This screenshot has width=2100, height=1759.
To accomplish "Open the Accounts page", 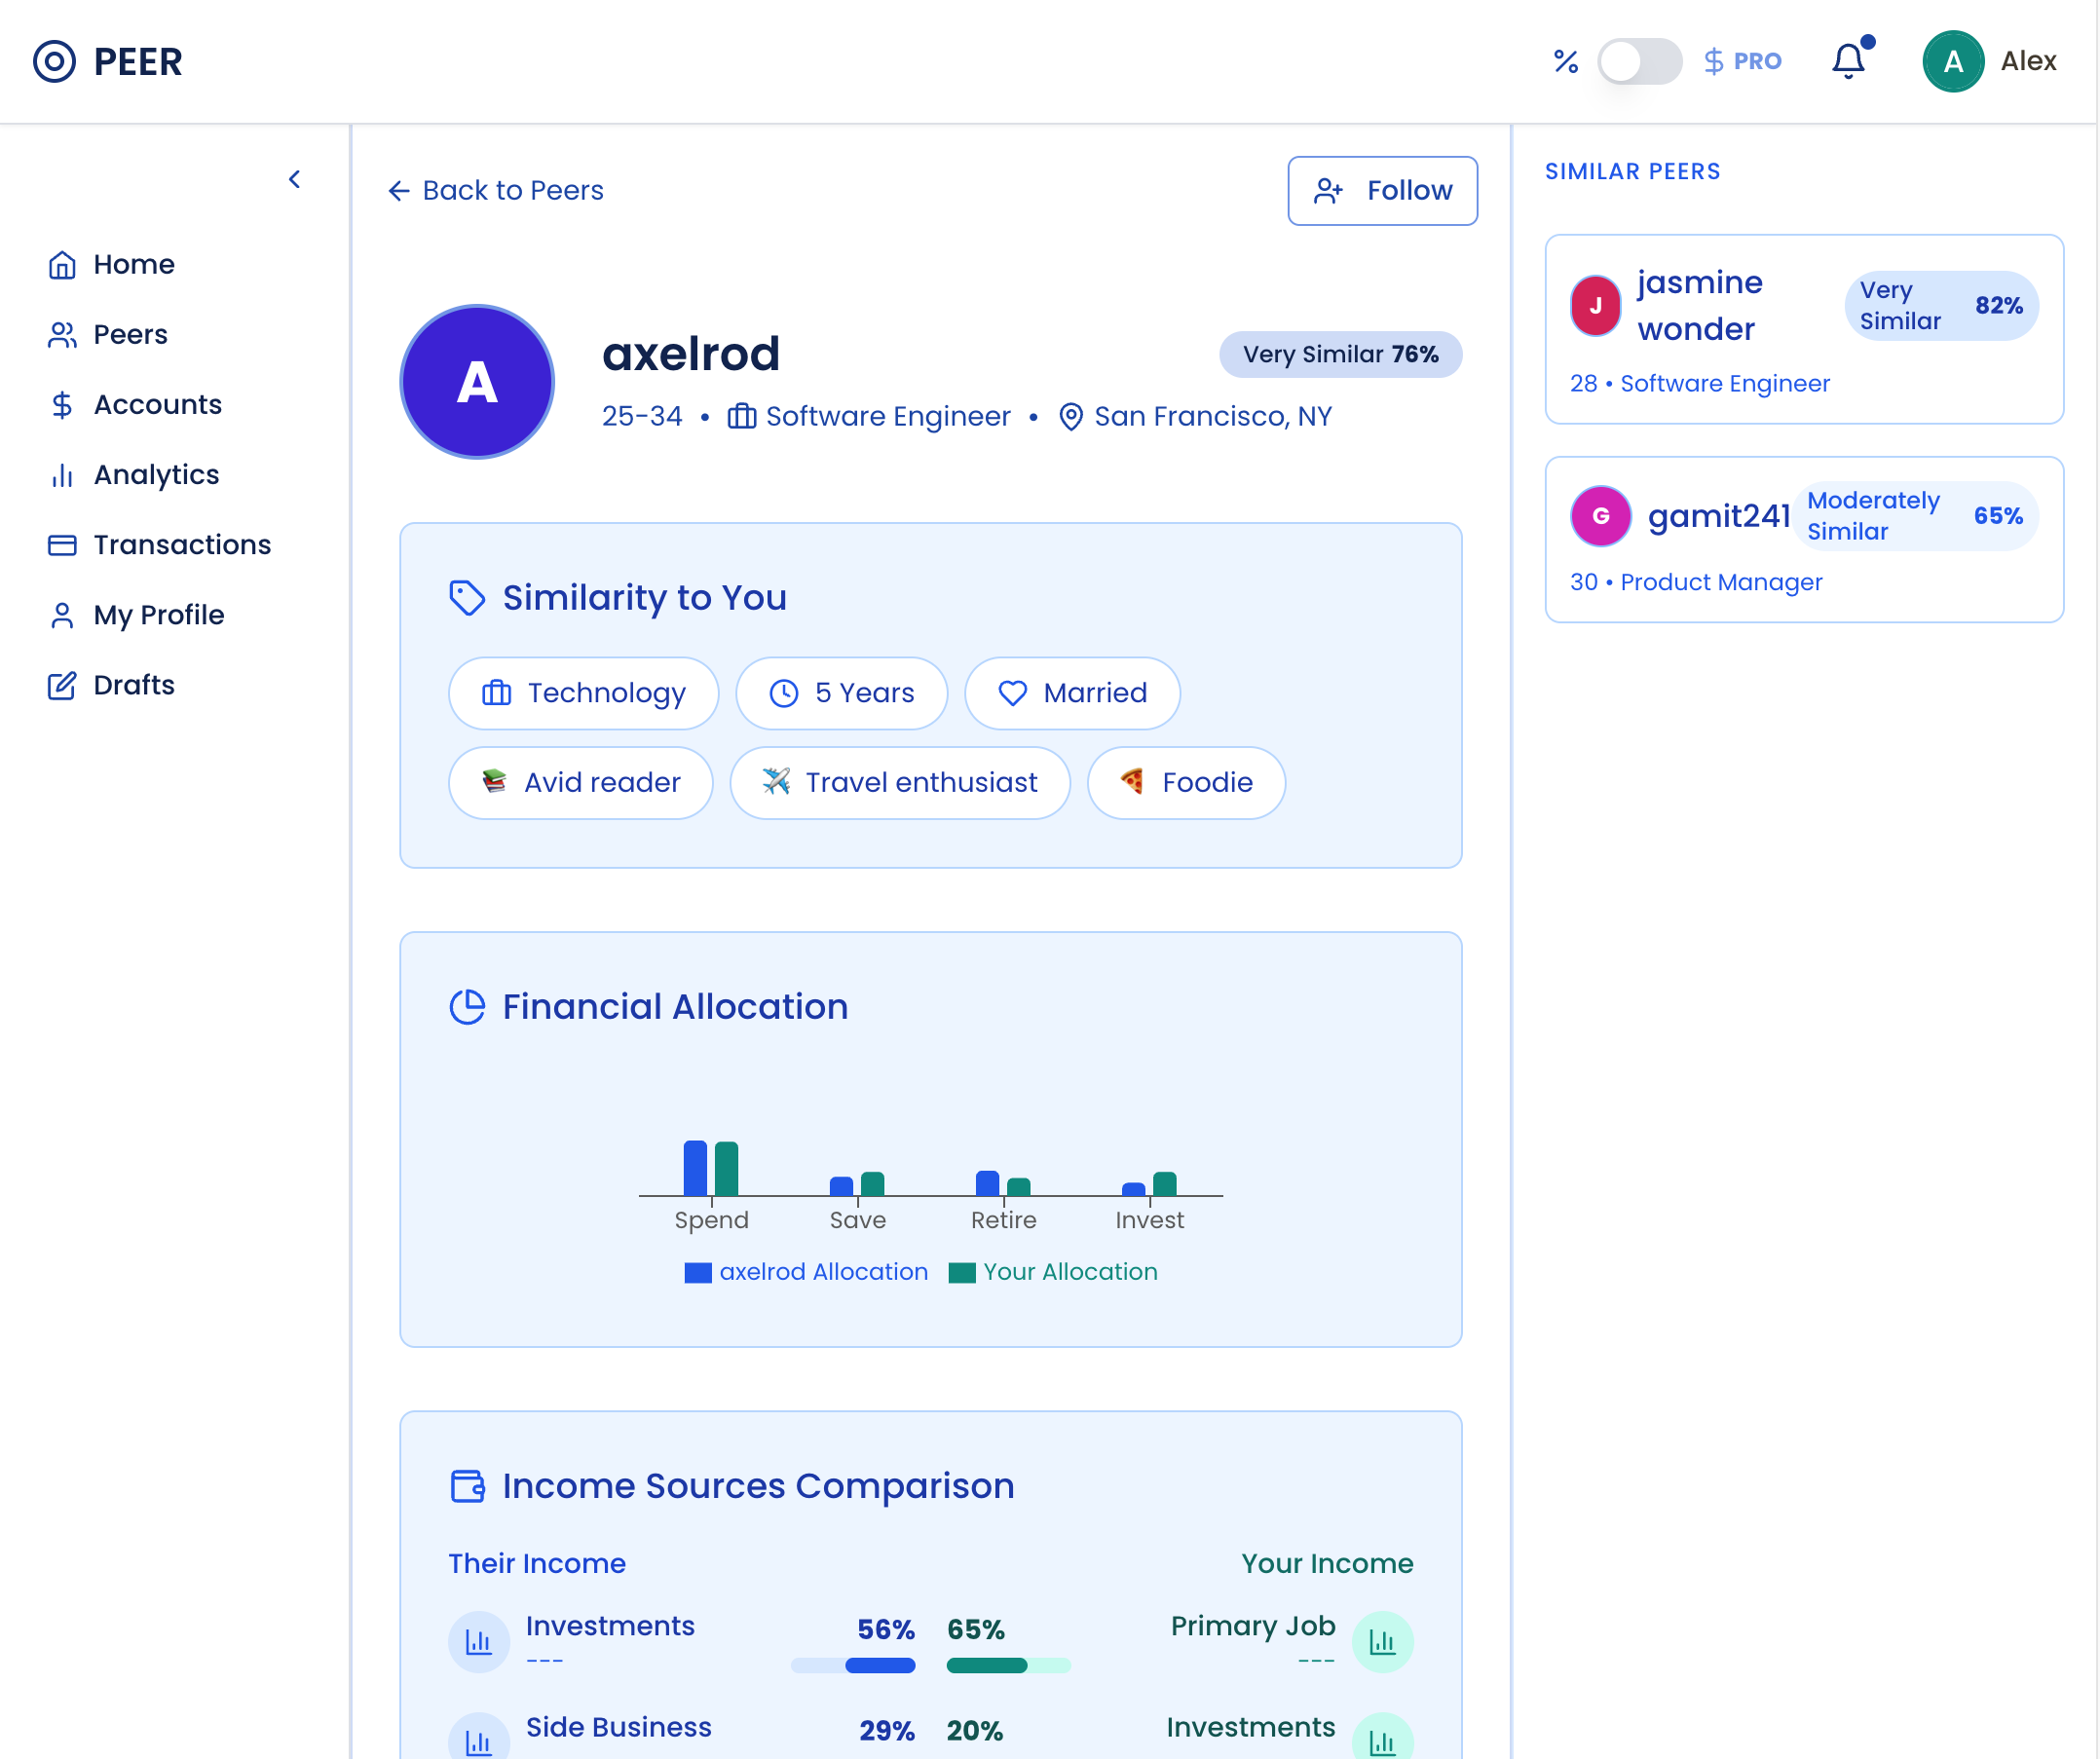I will [157, 405].
